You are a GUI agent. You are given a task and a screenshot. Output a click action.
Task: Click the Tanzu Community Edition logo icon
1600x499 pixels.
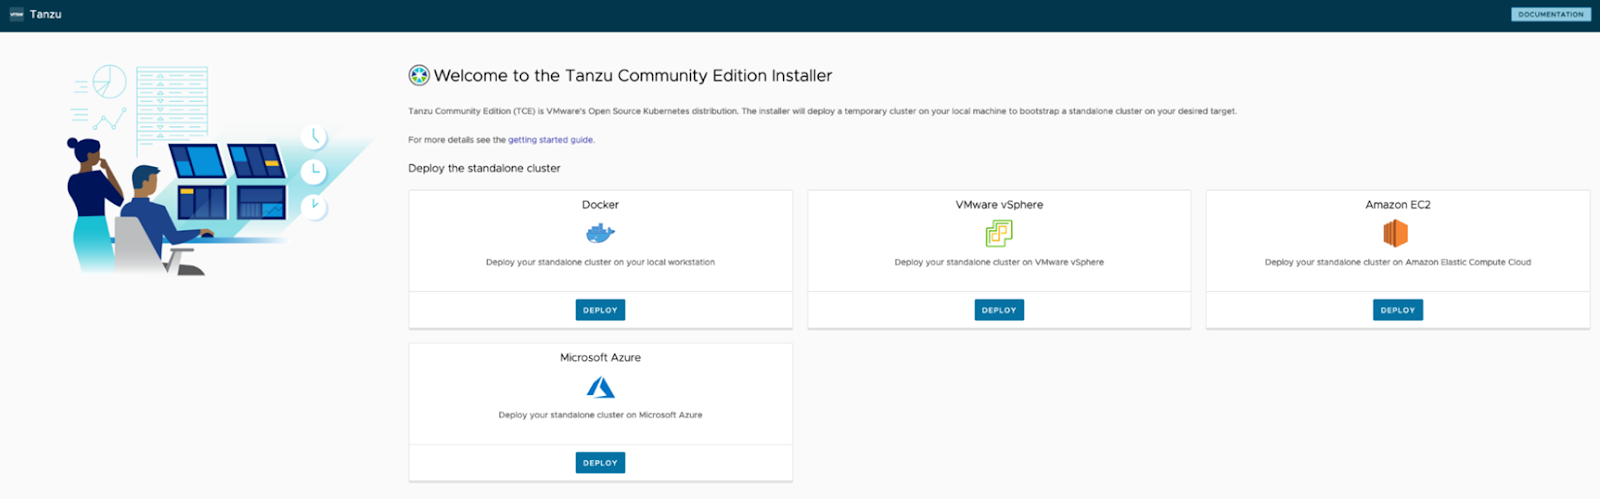[419, 75]
